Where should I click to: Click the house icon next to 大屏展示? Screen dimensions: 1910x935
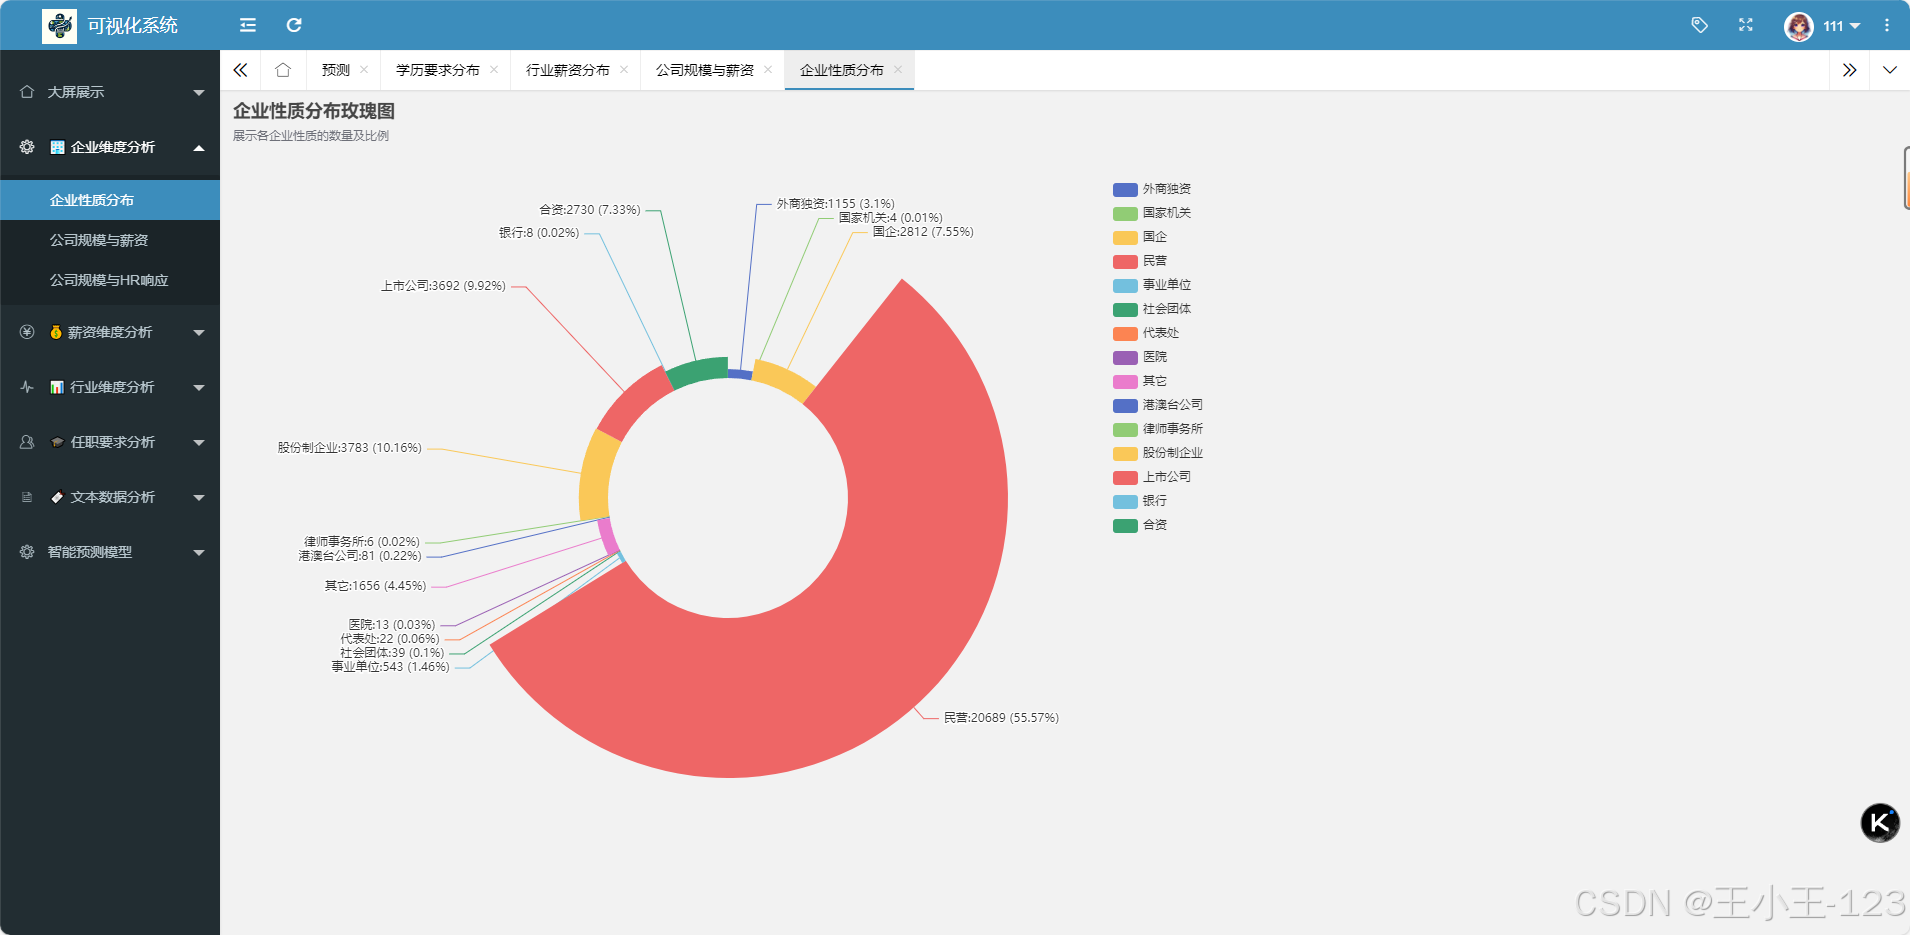(x=27, y=92)
